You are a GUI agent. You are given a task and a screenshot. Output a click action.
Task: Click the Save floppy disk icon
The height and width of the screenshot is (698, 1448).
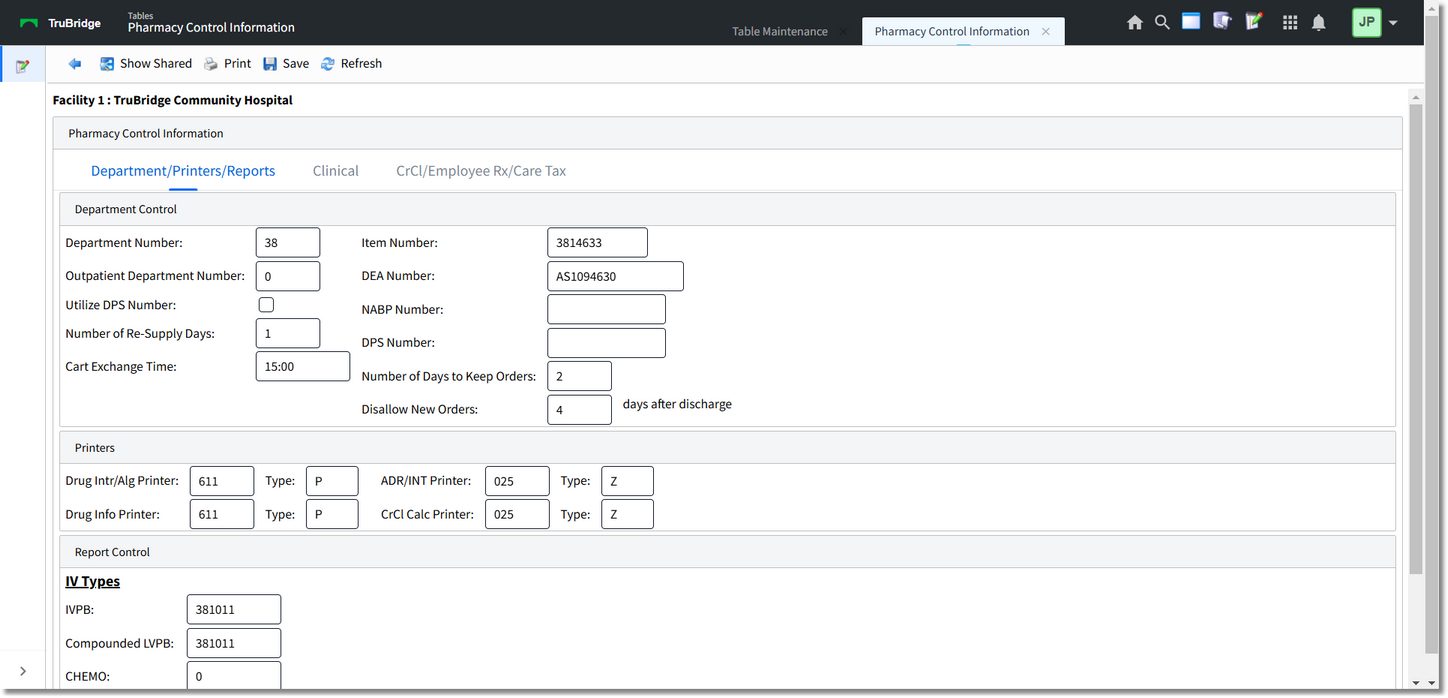tap(270, 63)
